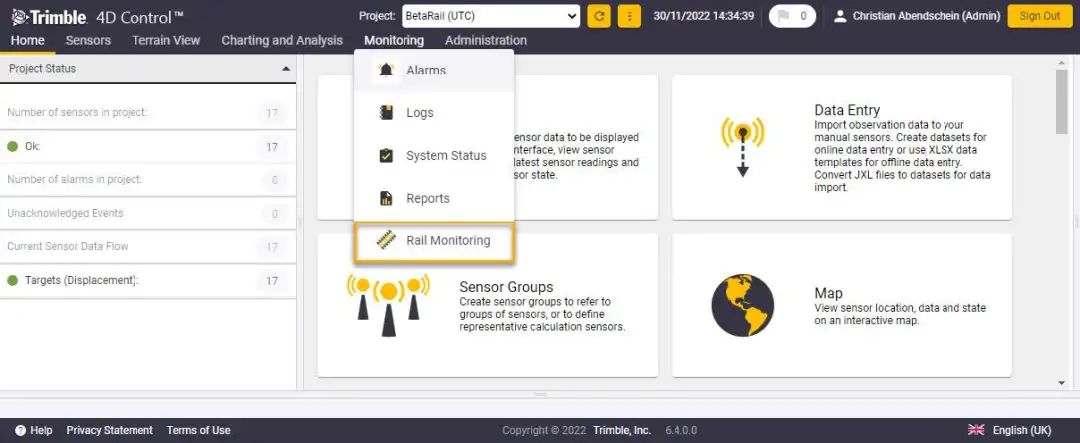
Task: Go to the Home tab
Action: click(28, 40)
